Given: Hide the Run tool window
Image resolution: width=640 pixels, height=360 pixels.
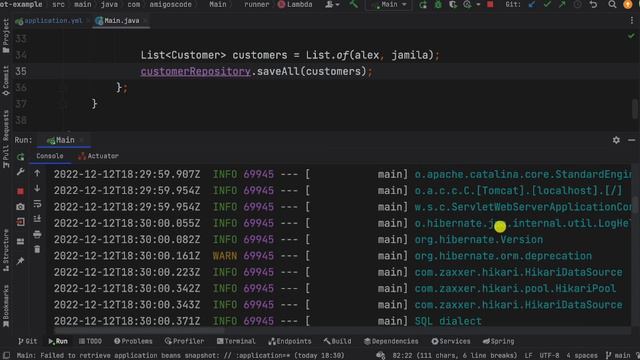Looking at the screenshot, I should [631, 140].
